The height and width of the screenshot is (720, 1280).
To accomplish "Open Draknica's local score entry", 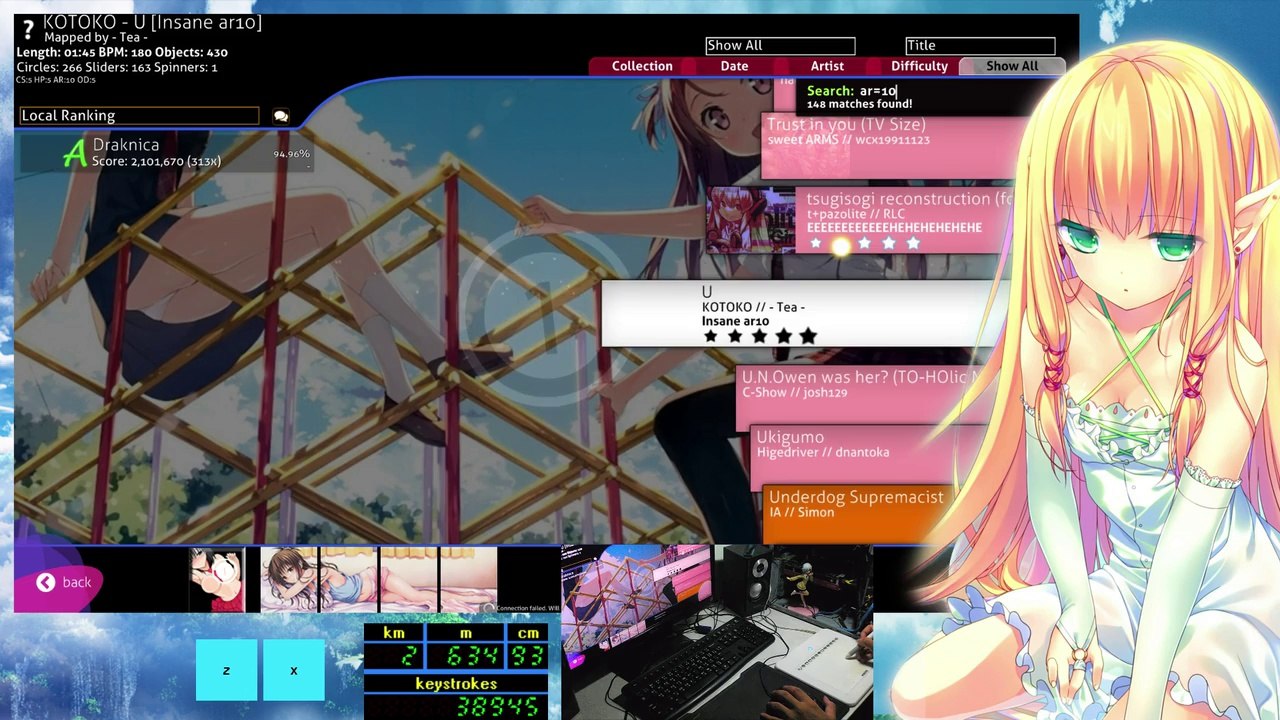I will (165, 153).
